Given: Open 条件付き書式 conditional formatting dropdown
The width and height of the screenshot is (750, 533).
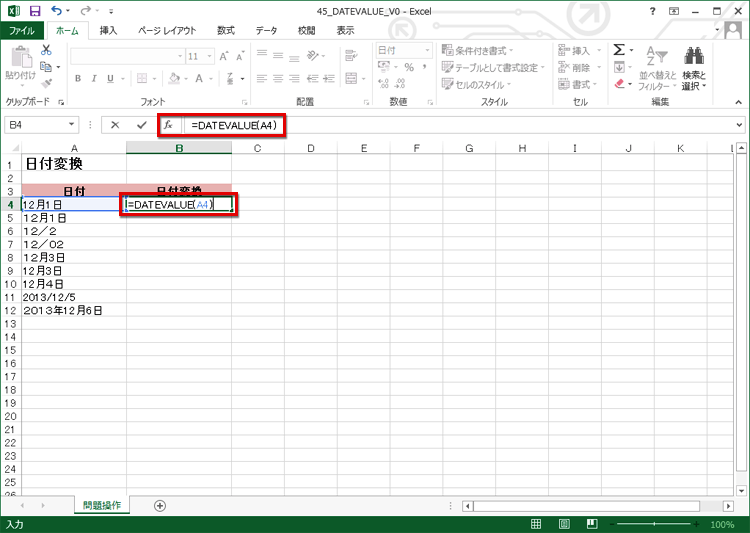Looking at the screenshot, I should coord(477,50).
